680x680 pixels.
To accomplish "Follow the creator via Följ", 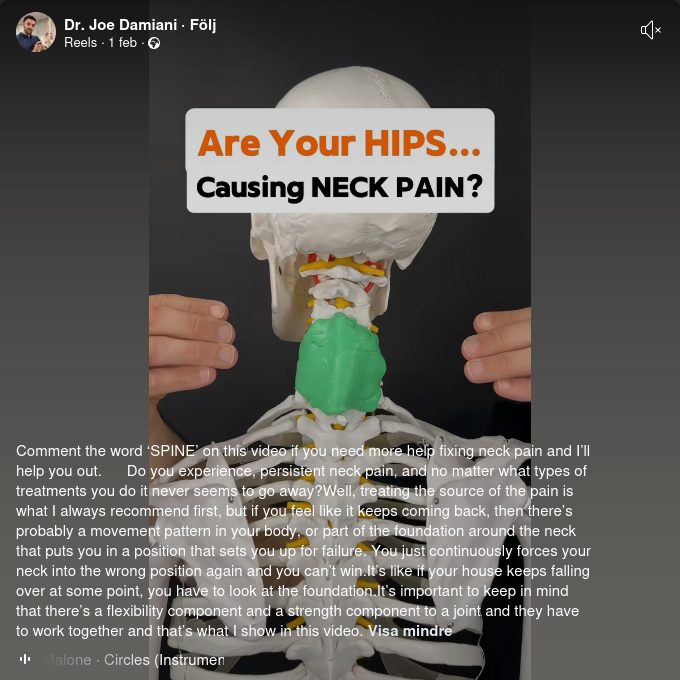I will [x=203, y=25].
